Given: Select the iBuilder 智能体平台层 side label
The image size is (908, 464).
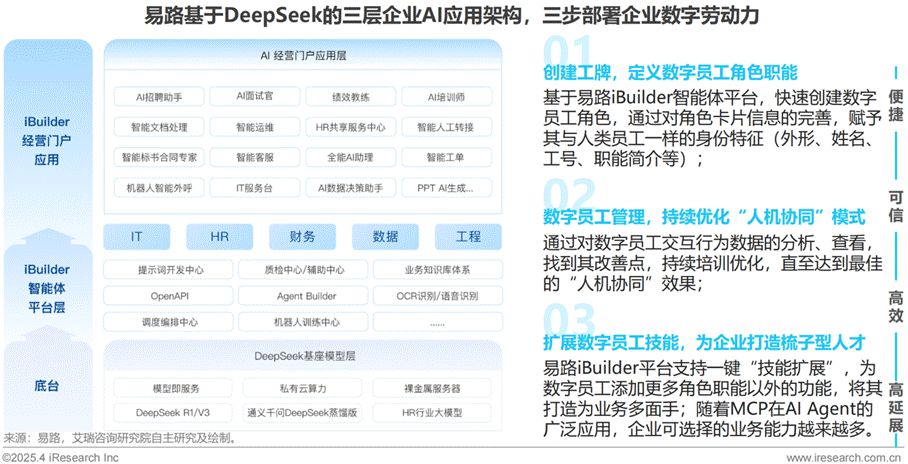Looking at the screenshot, I should click(47, 288).
